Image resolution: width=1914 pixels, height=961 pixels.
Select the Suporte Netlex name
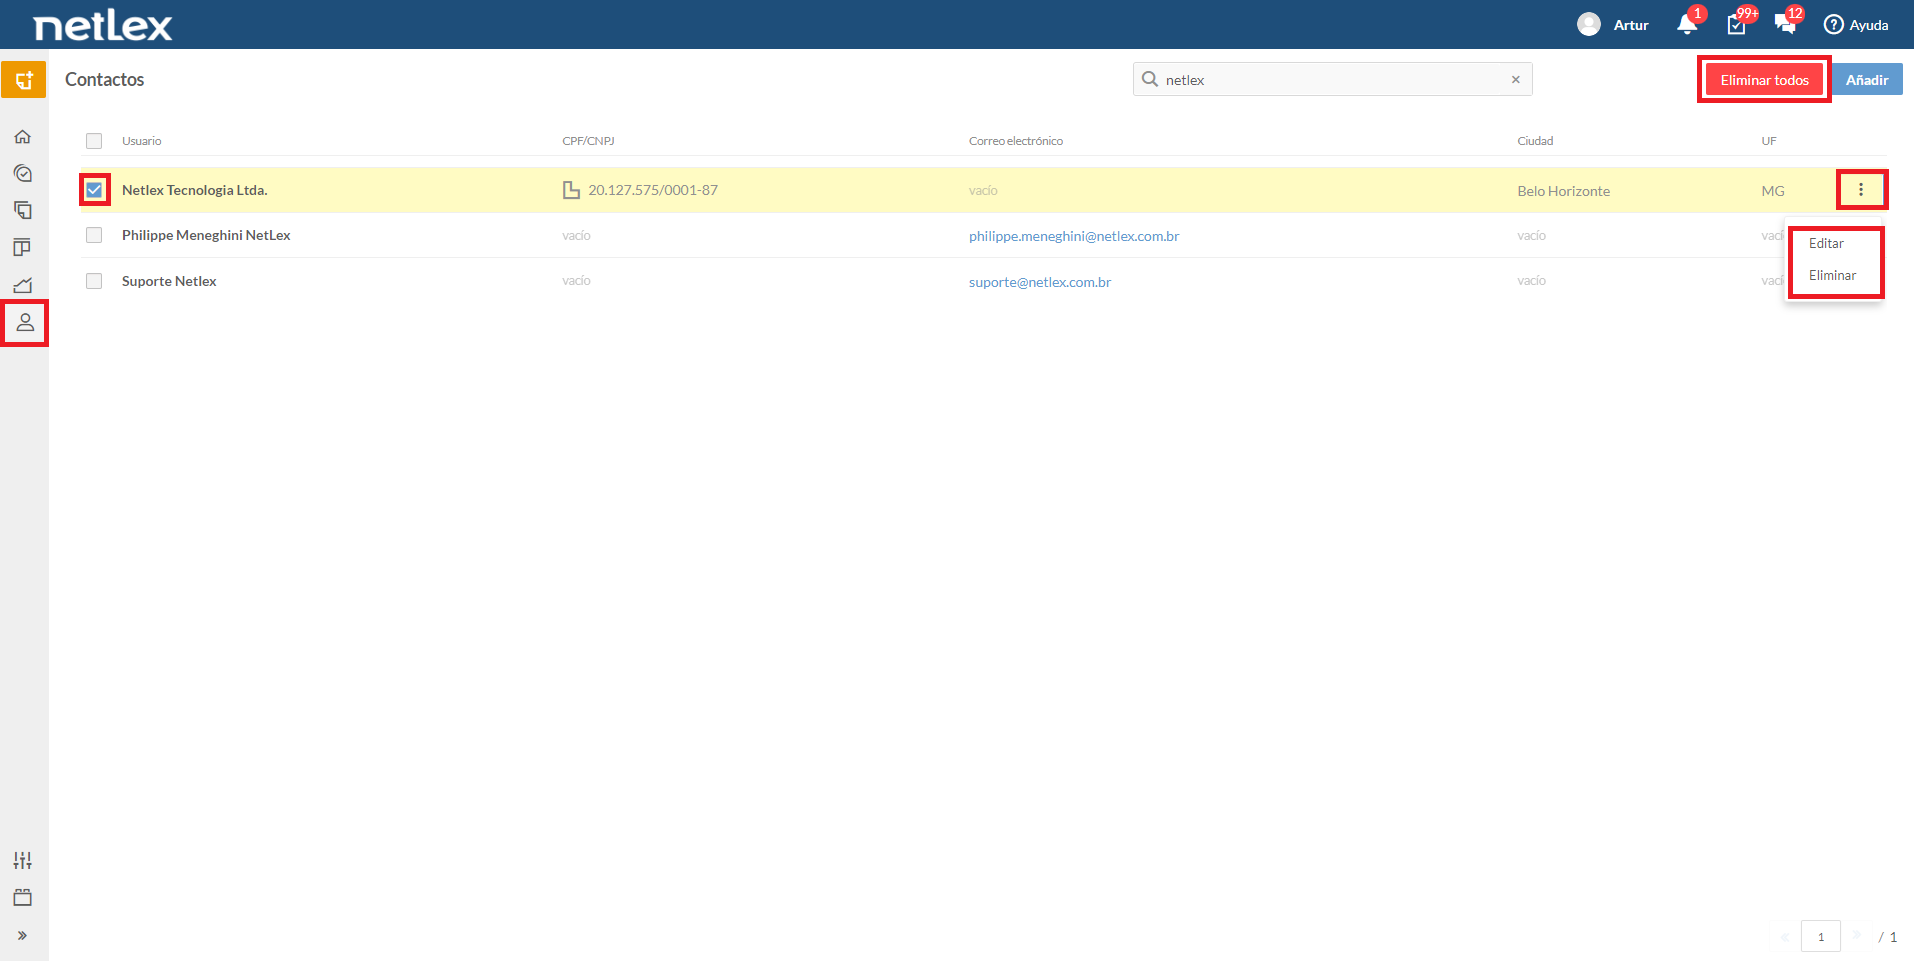coord(169,281)
